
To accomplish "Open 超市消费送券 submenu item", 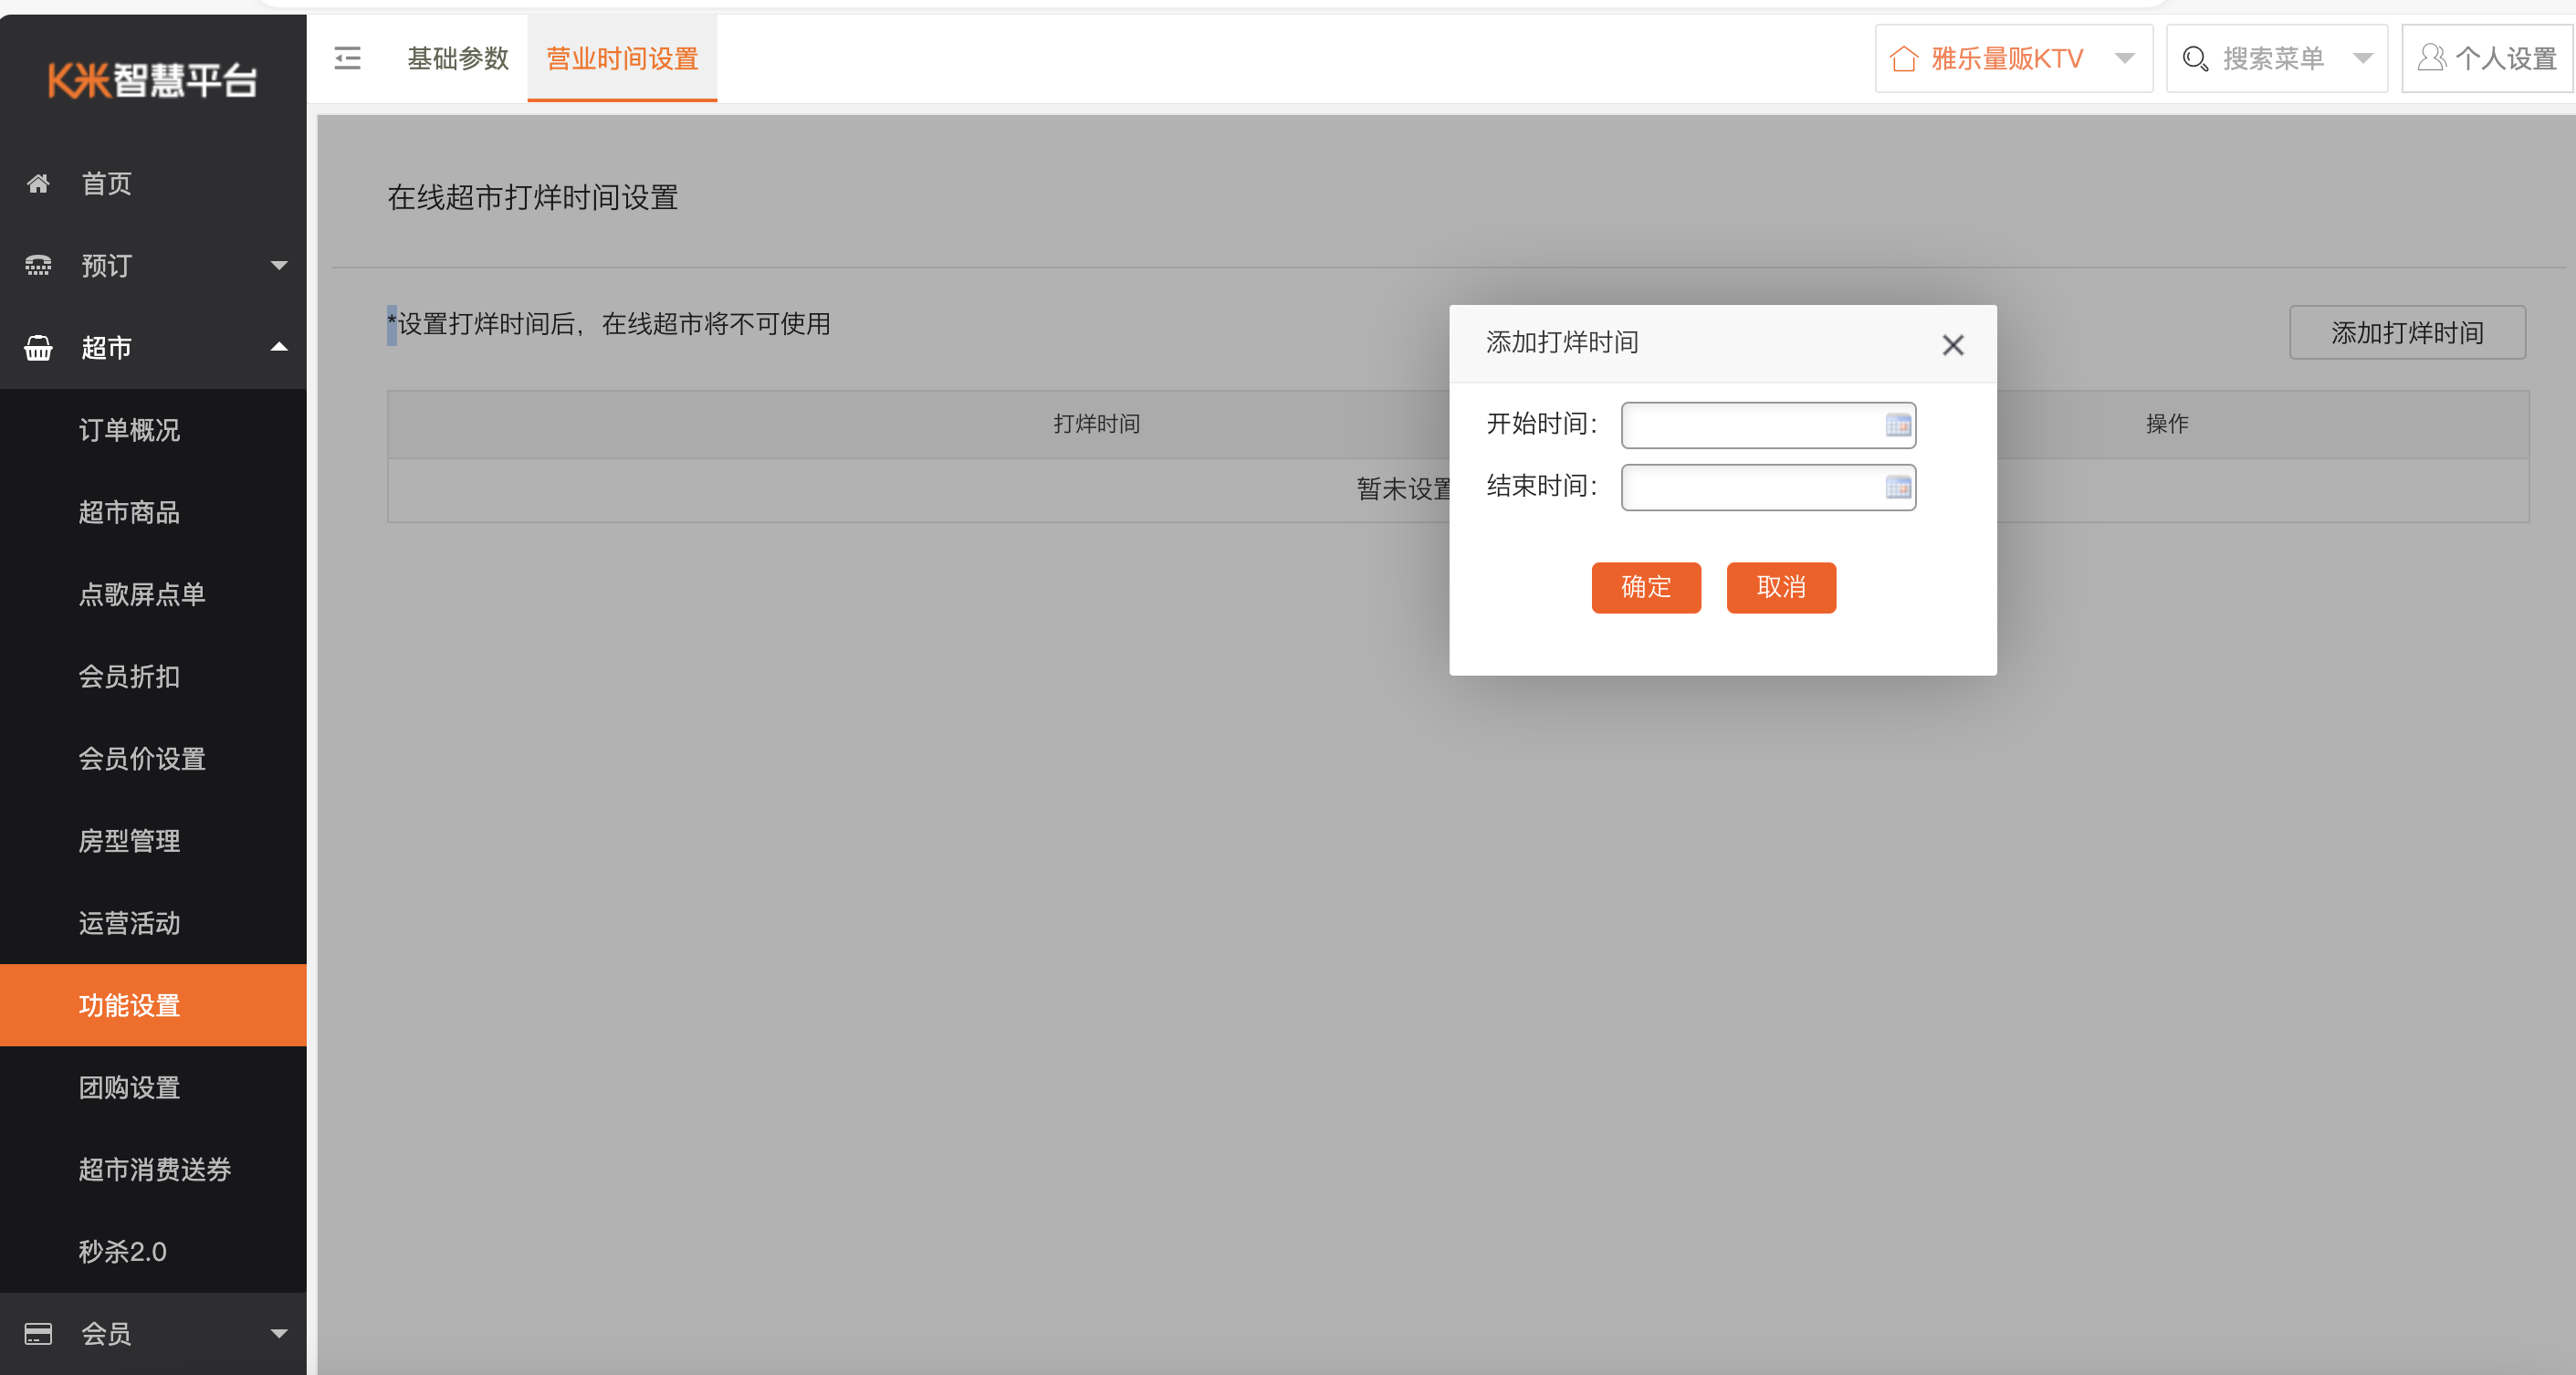I will (x=153, y=1169).
